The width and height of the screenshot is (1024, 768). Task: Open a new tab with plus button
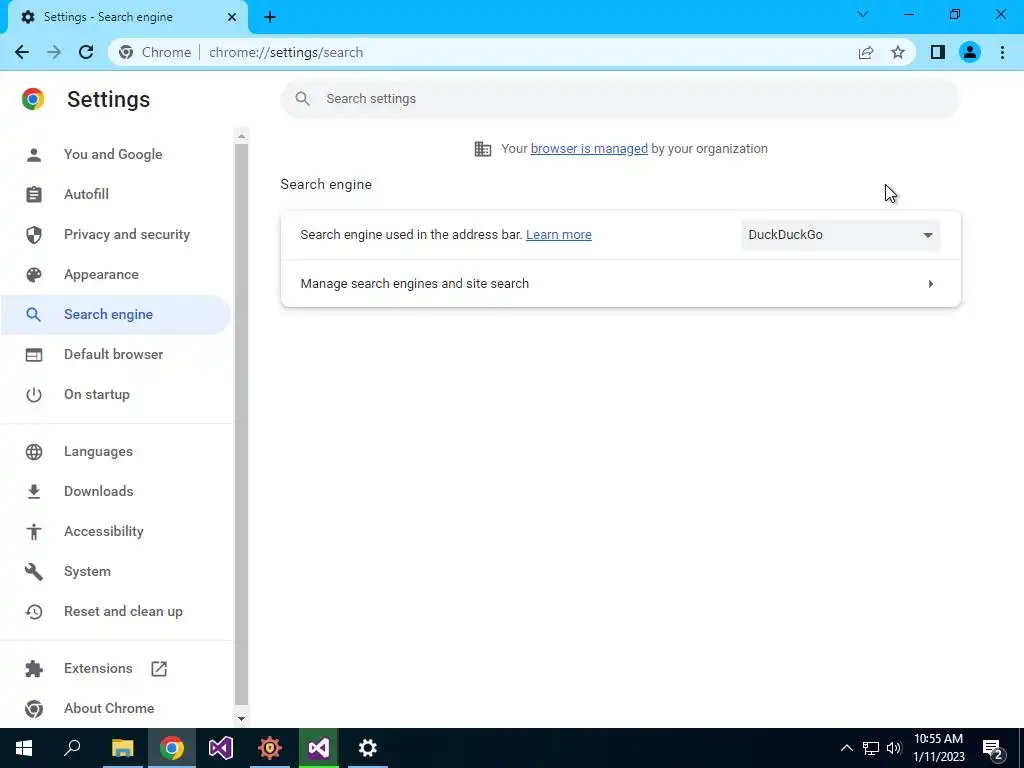[270, 17]
